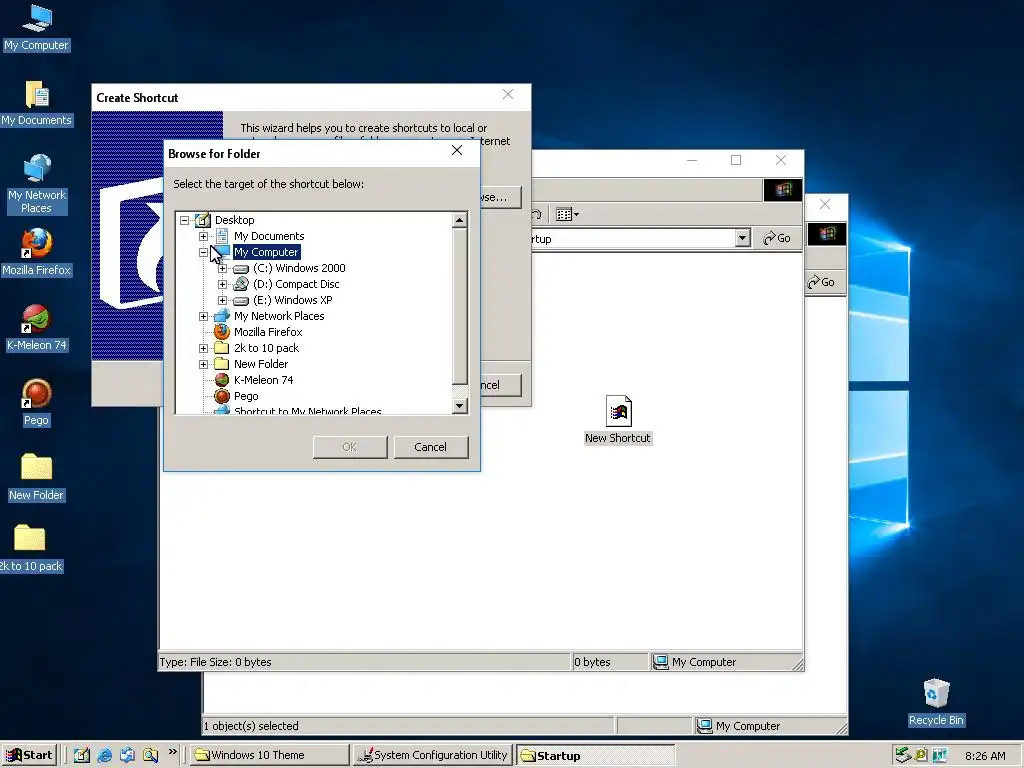Launch Outlook Express from quick launch
The width and height of the screenshot is (1024, 768).
[x=127, y=755]
